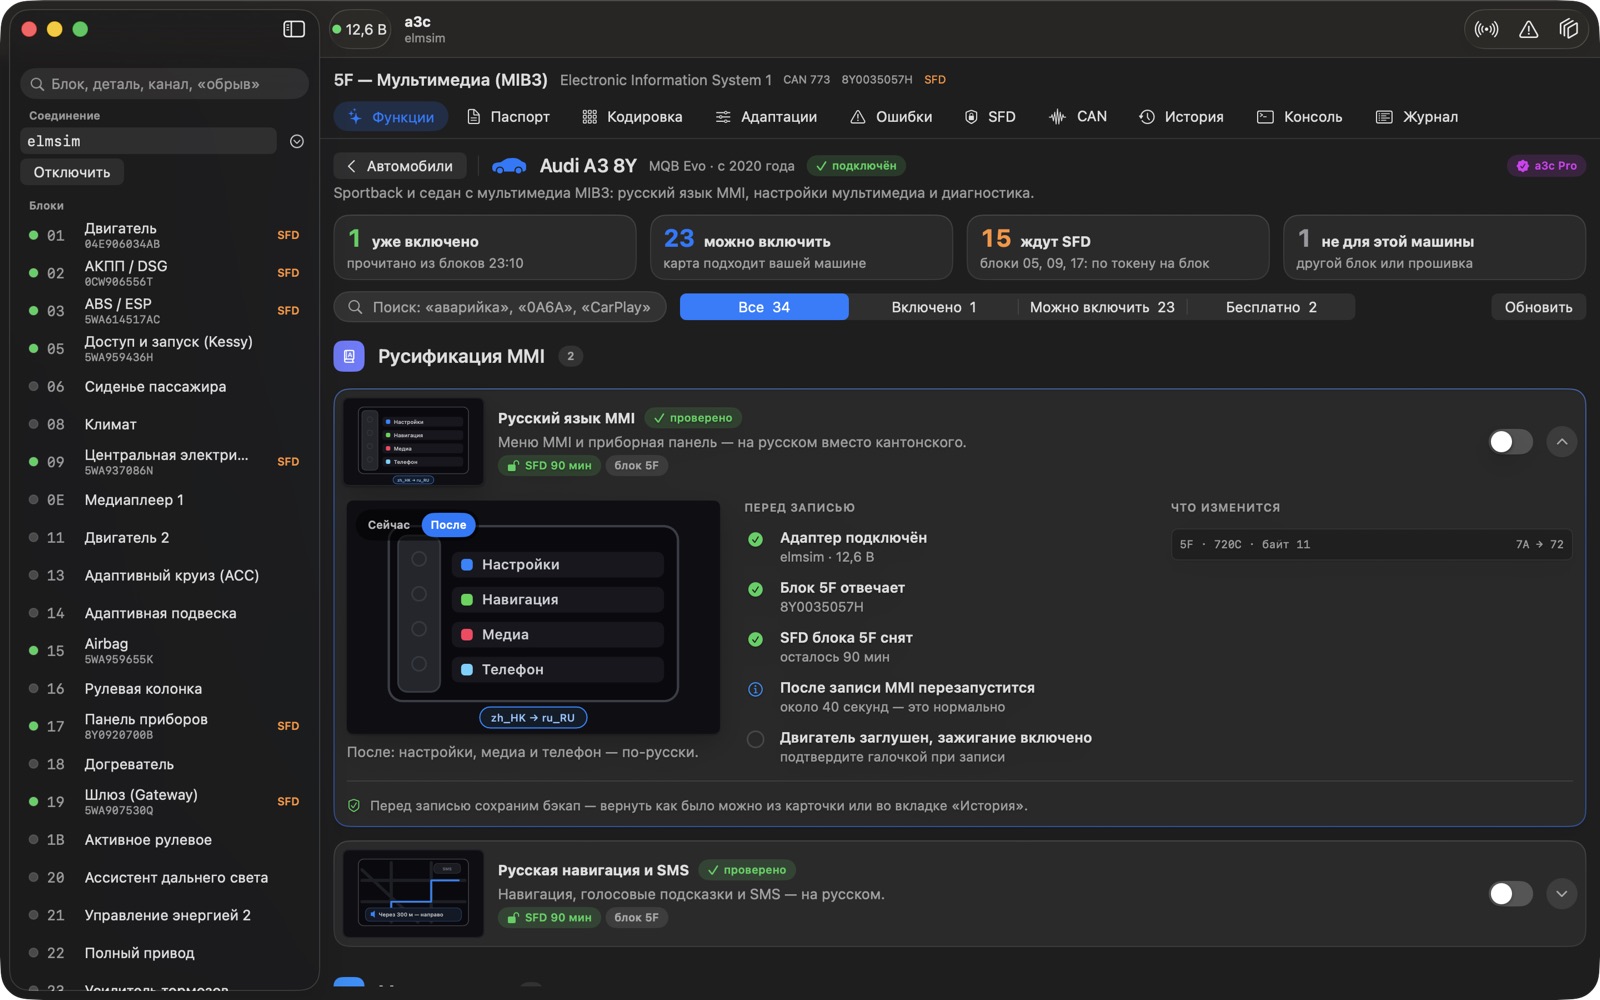
Task: Click the search magnifier in sidebar field
Action: [38, 84]
